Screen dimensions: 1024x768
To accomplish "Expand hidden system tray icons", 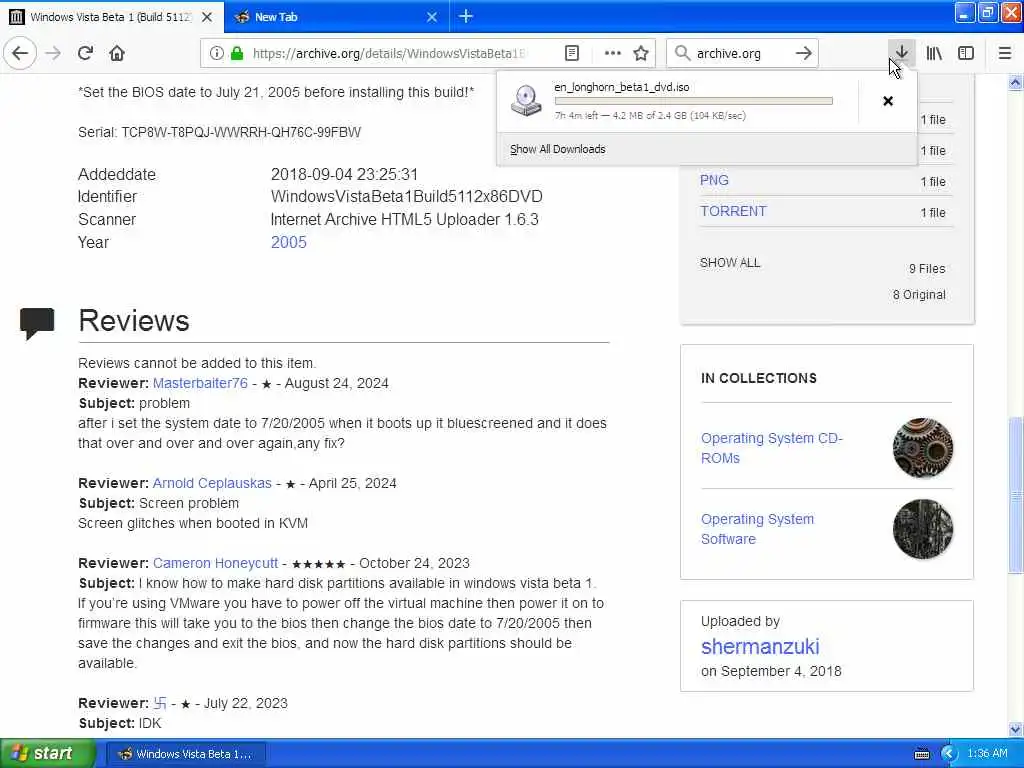I will click(948, 754).
